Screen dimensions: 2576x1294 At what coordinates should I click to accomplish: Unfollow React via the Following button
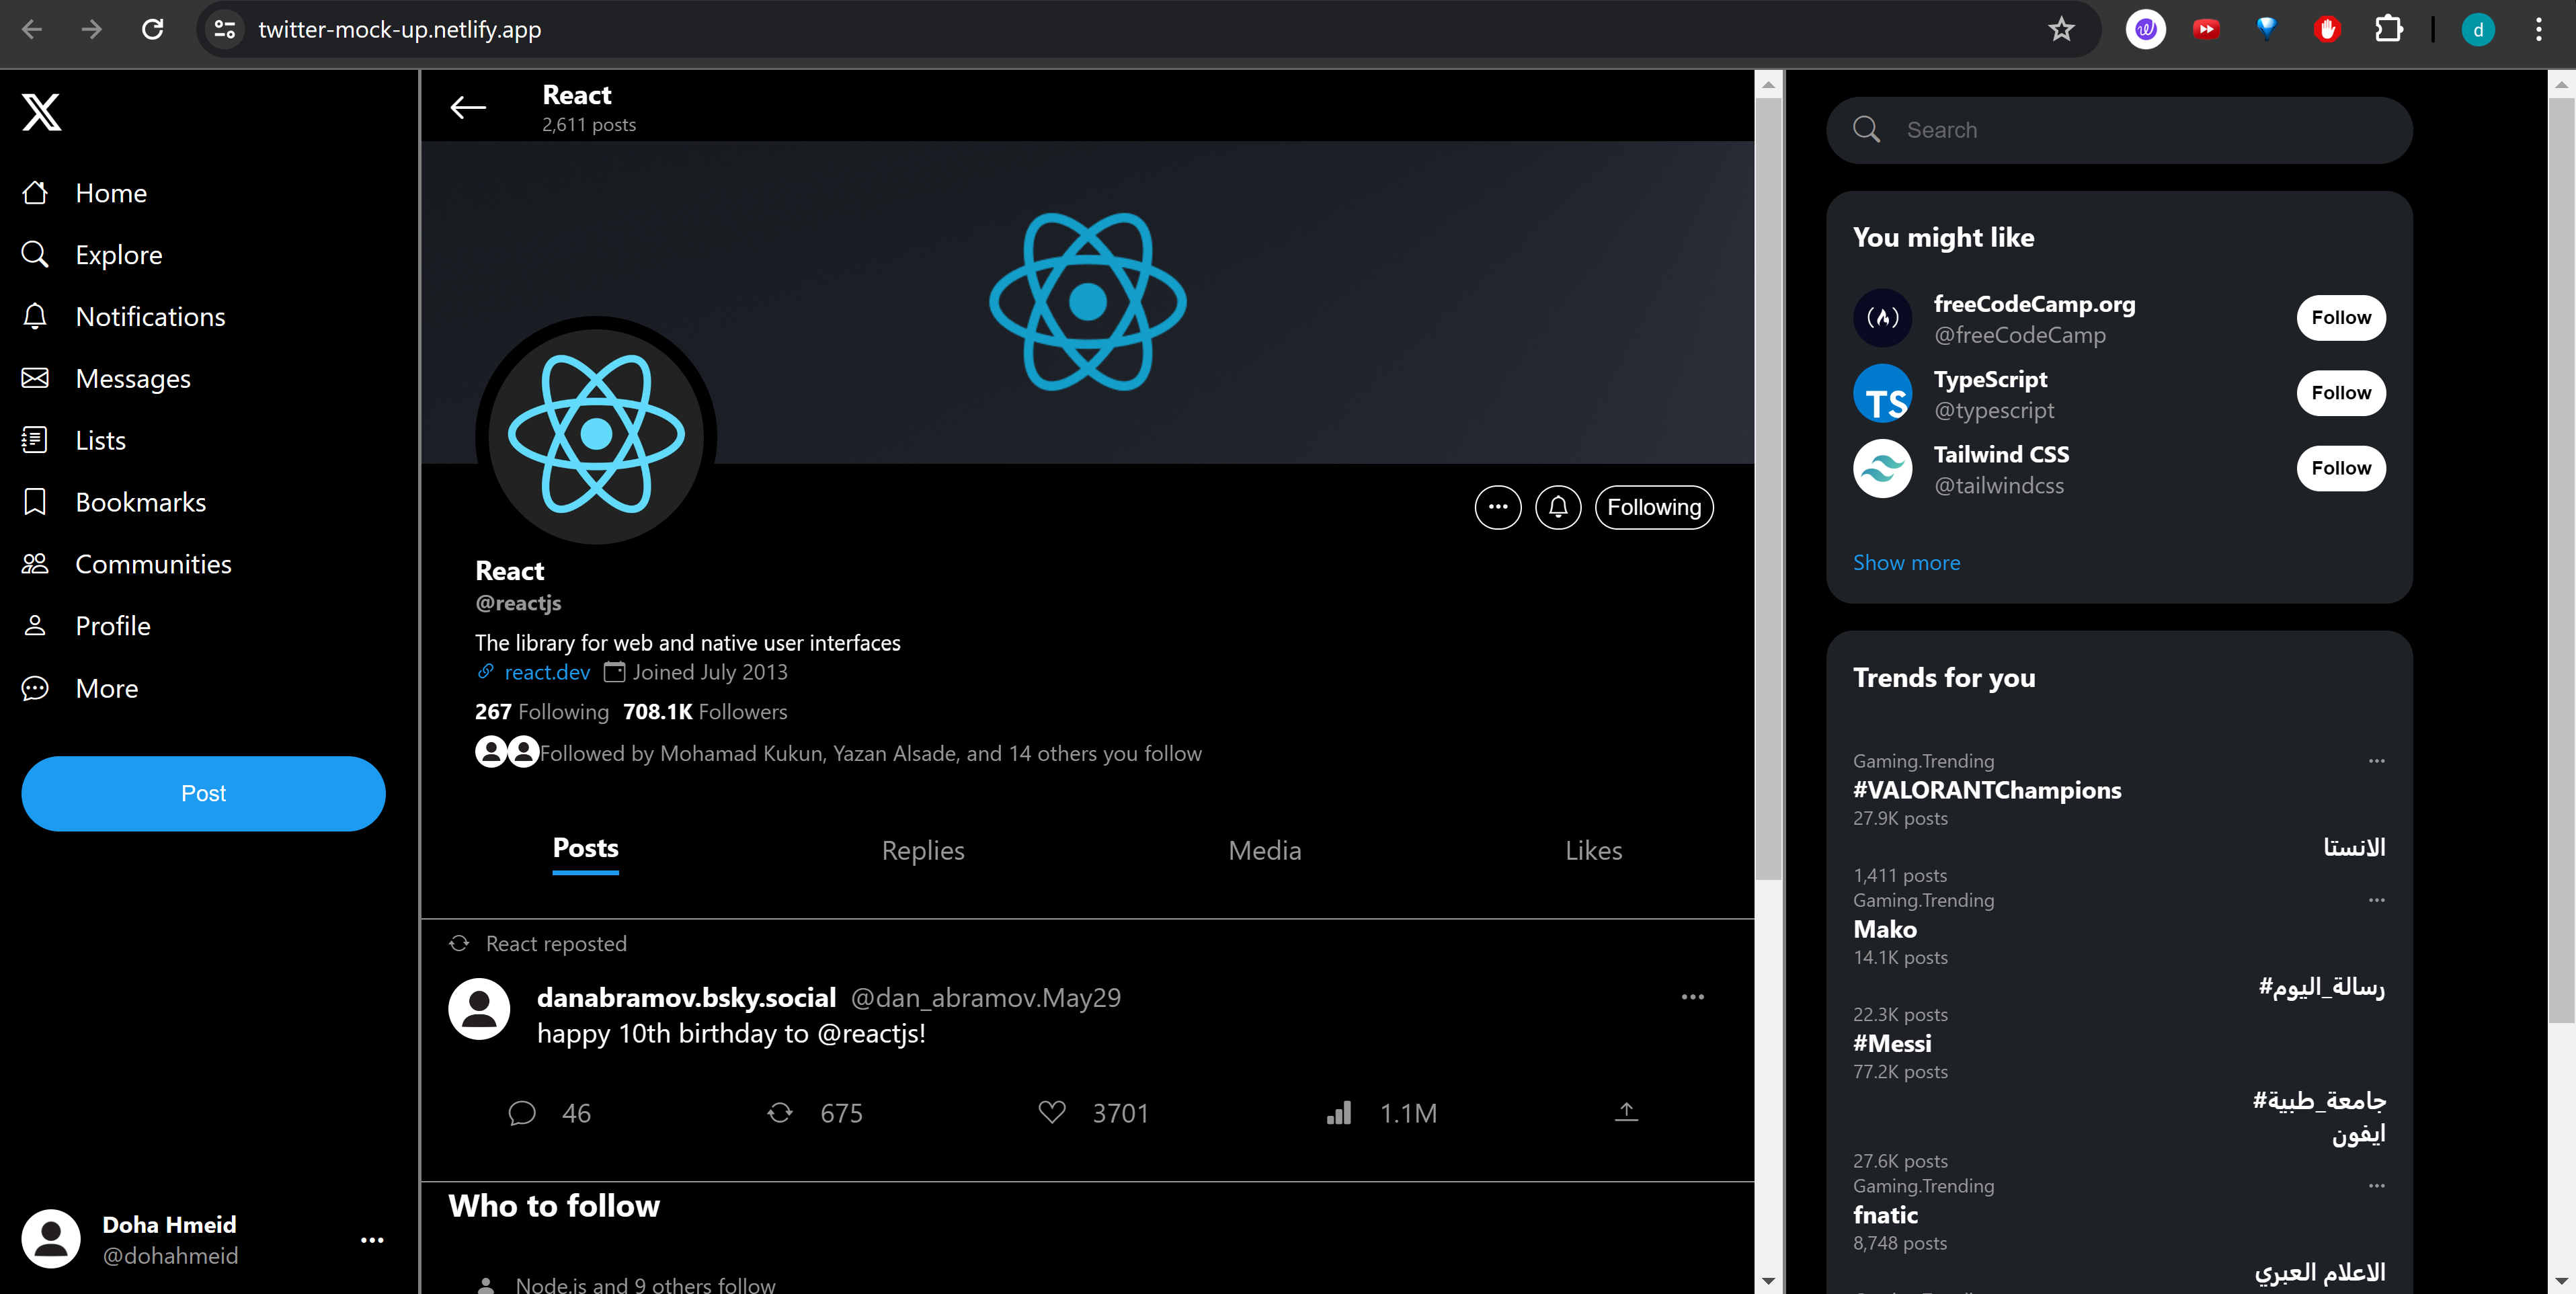tap(1653, 507)
